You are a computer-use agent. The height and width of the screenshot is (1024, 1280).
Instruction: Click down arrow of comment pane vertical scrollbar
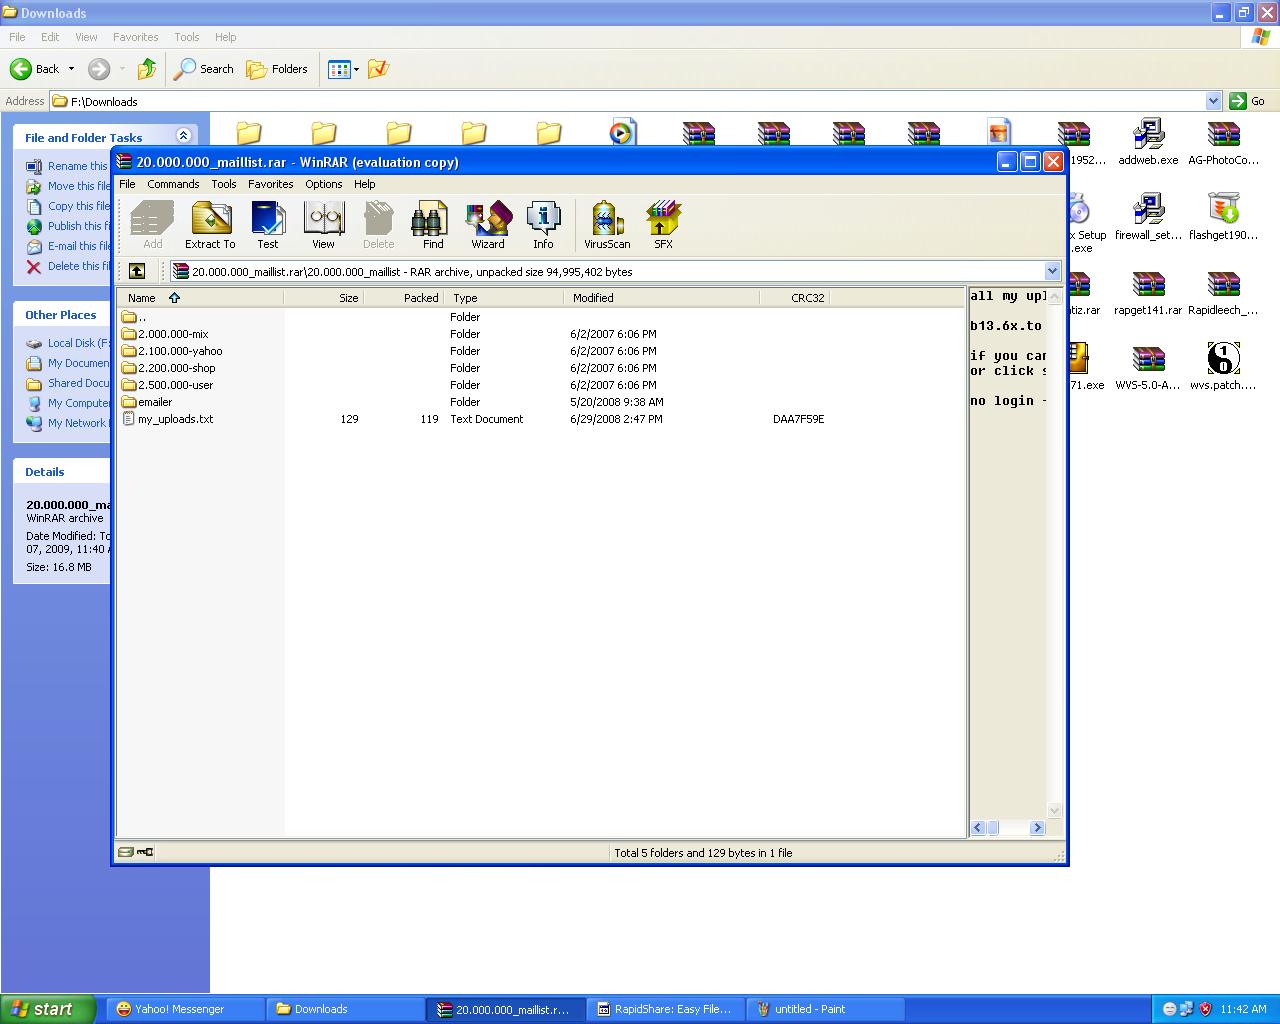pyautogui.click(x=1054, y=810)
